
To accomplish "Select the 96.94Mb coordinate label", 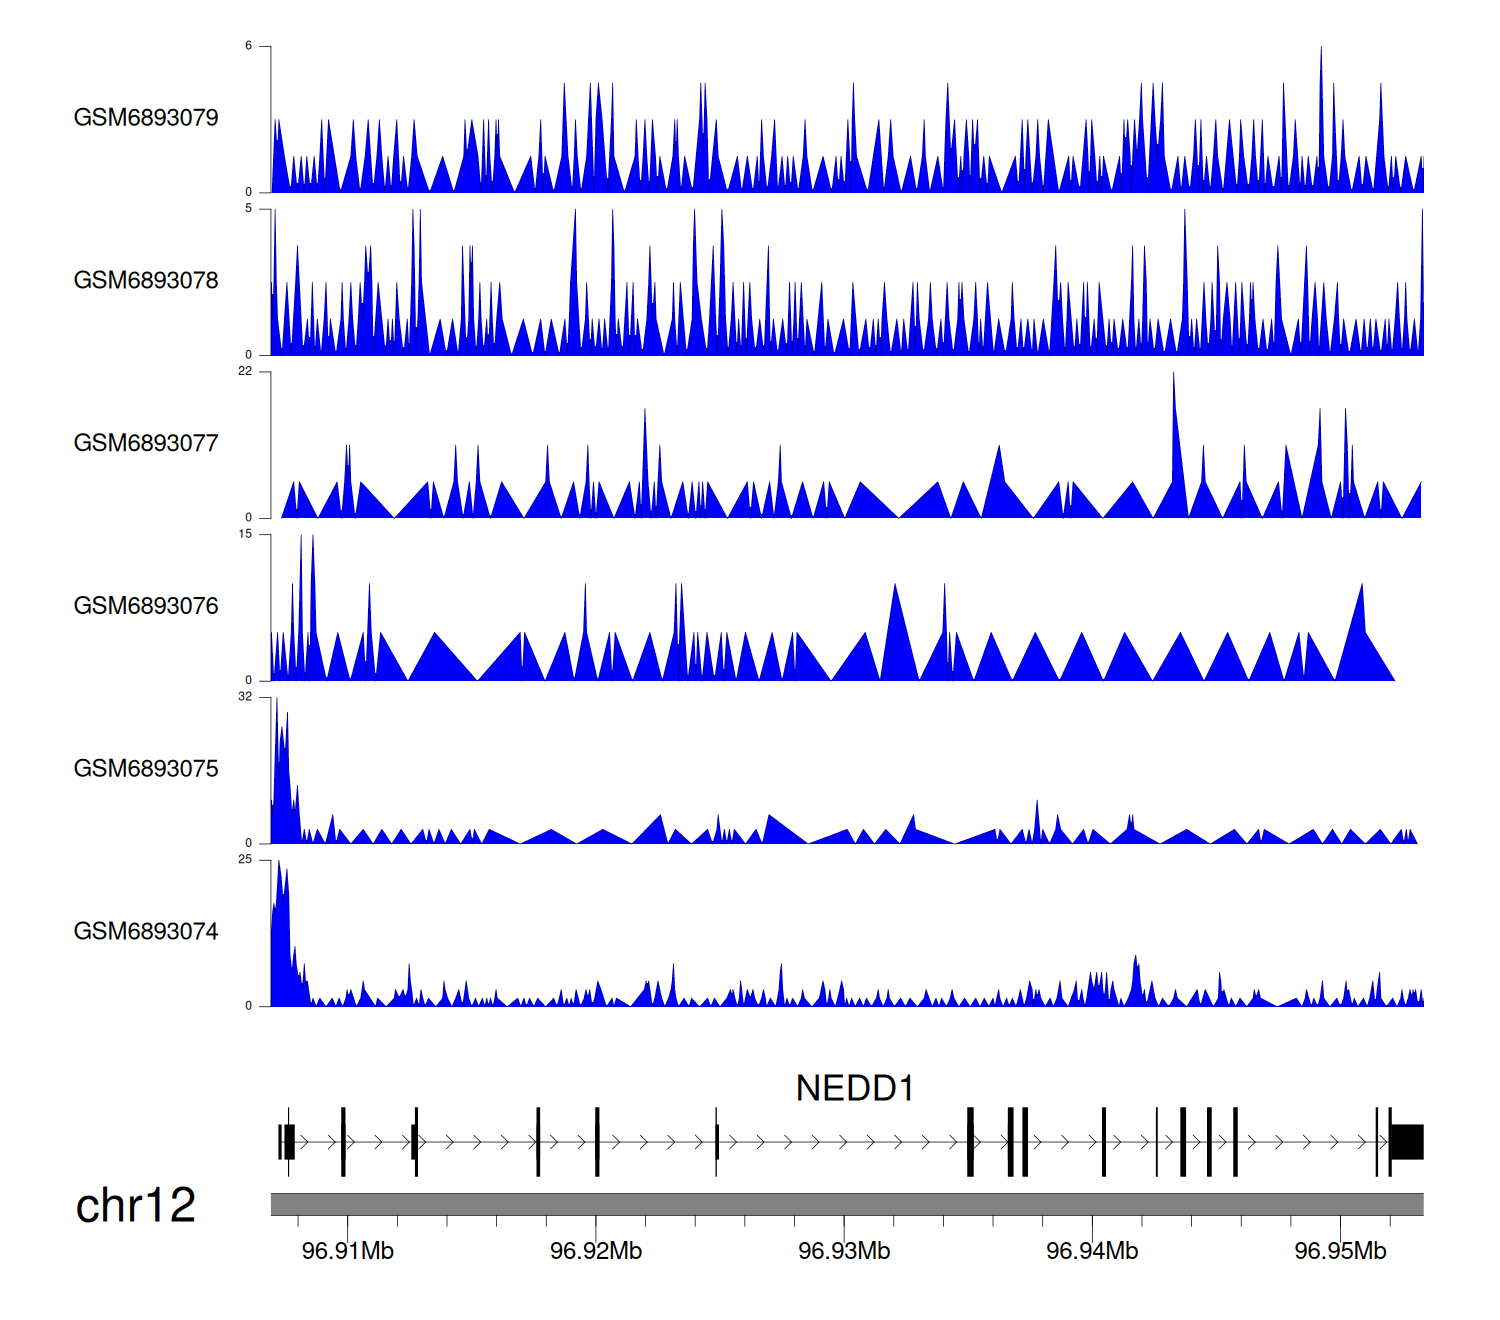I will [1092, 1251].
